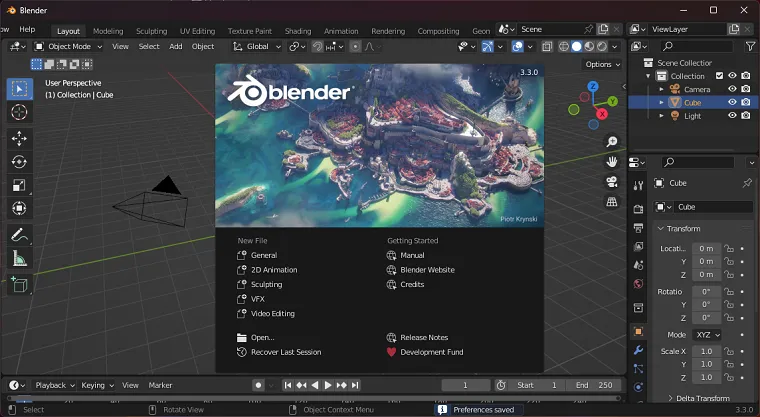Toggle camera view icon in viewport
This screenshot has height=417, width=760.
click(x=612, y=182)
